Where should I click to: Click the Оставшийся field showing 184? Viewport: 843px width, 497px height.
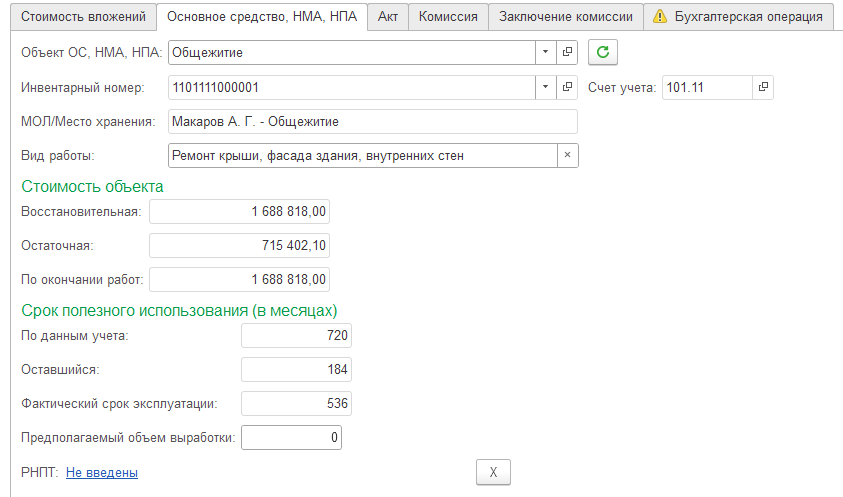296,370
